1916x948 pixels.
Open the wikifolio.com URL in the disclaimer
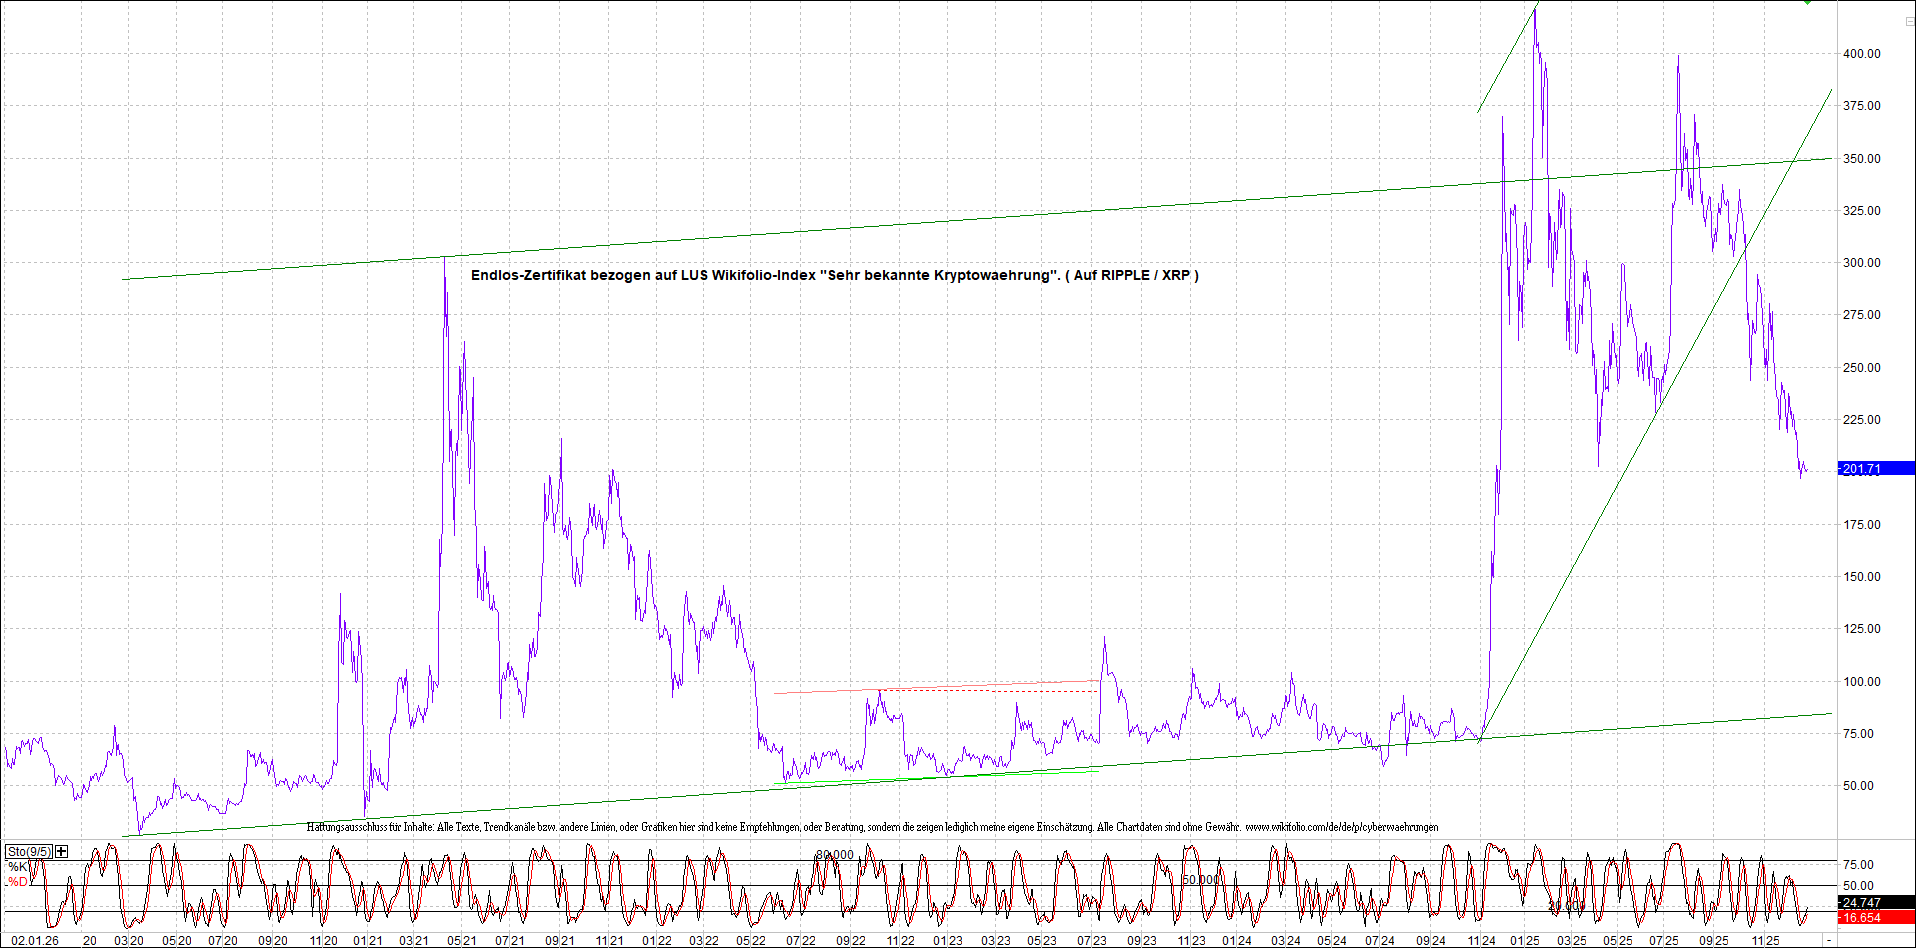click(x=1341, y=827)
